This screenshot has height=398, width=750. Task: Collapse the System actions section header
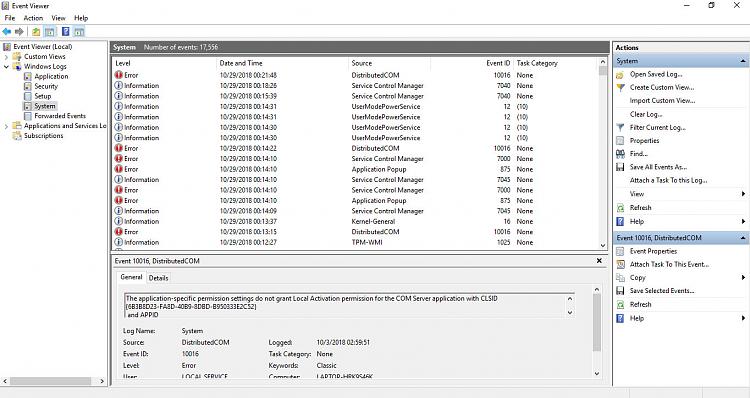(x=743, y=61)
